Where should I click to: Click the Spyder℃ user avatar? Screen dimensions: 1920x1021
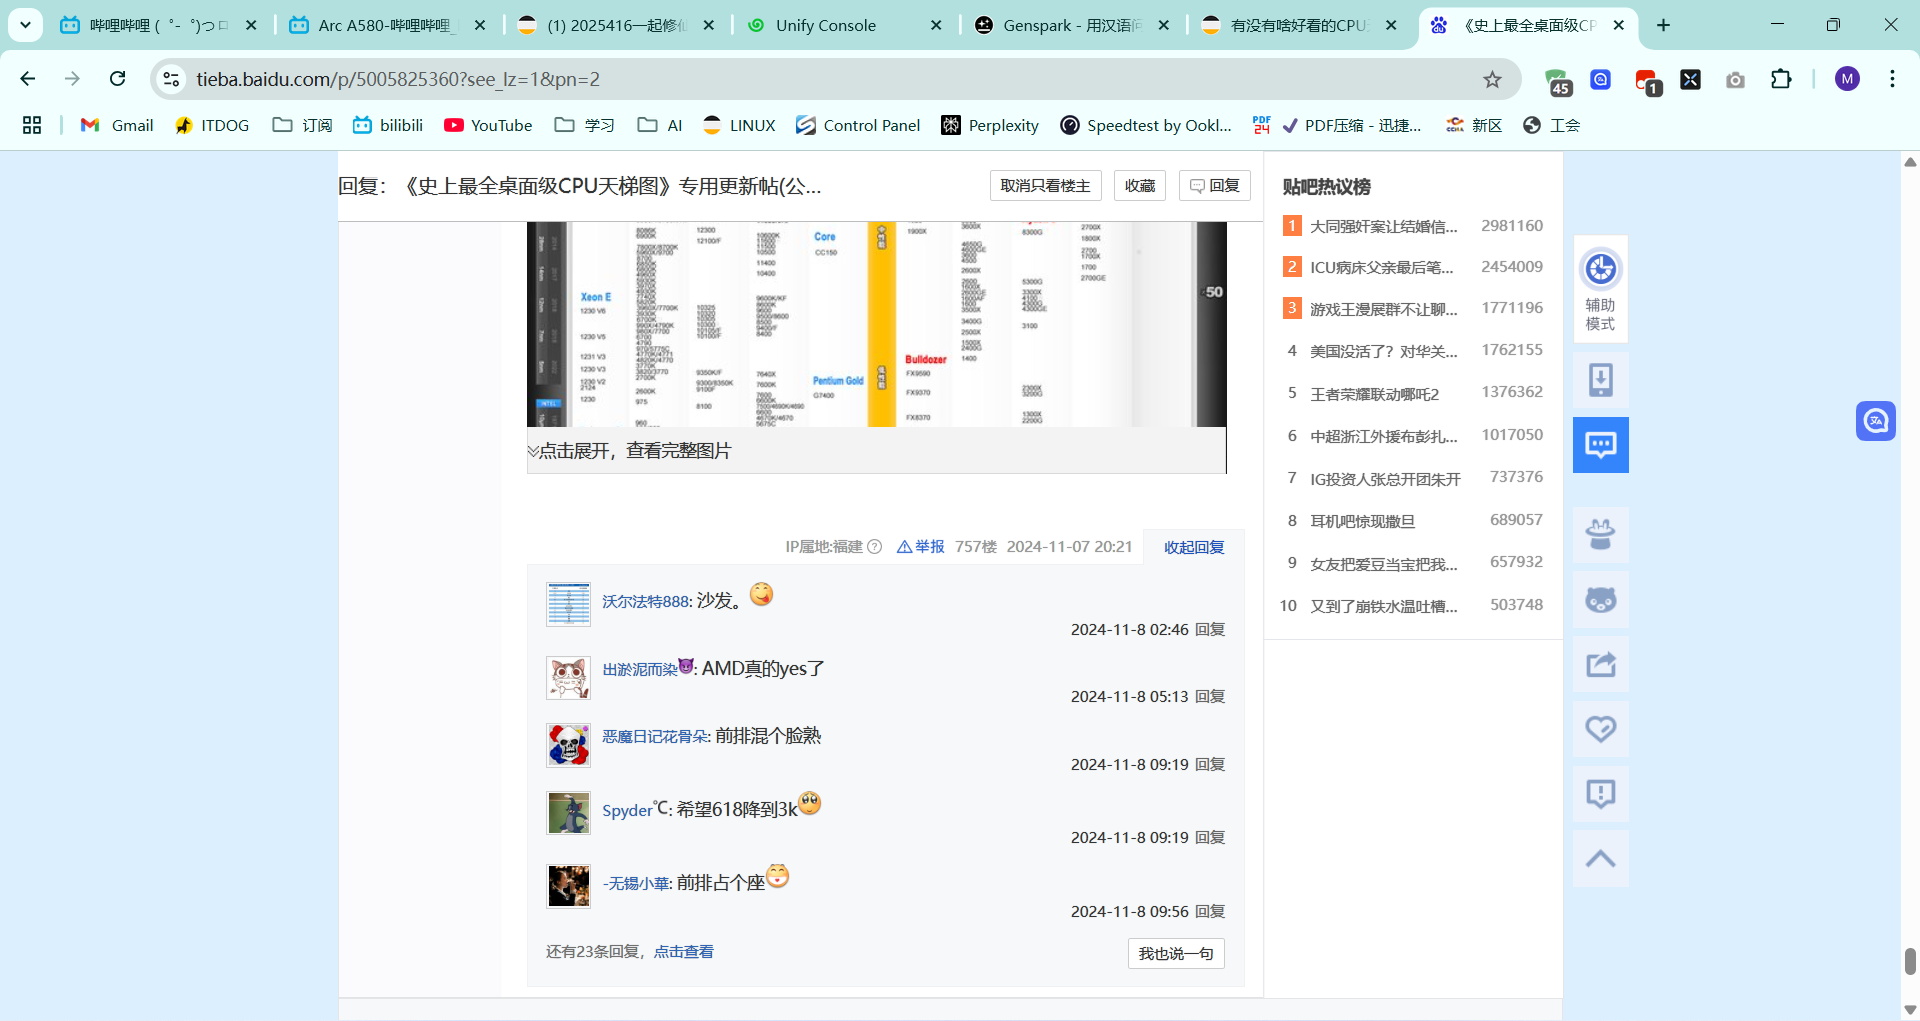click(x=568, y=813)
